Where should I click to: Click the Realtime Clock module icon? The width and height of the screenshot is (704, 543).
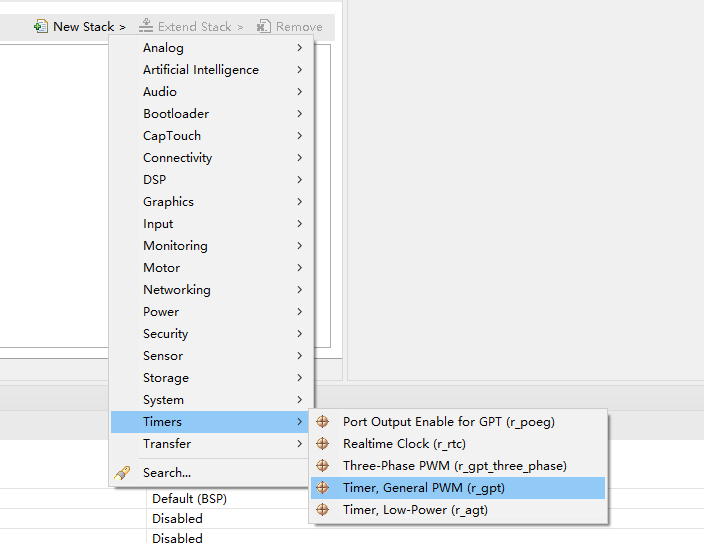coord(322,444)
